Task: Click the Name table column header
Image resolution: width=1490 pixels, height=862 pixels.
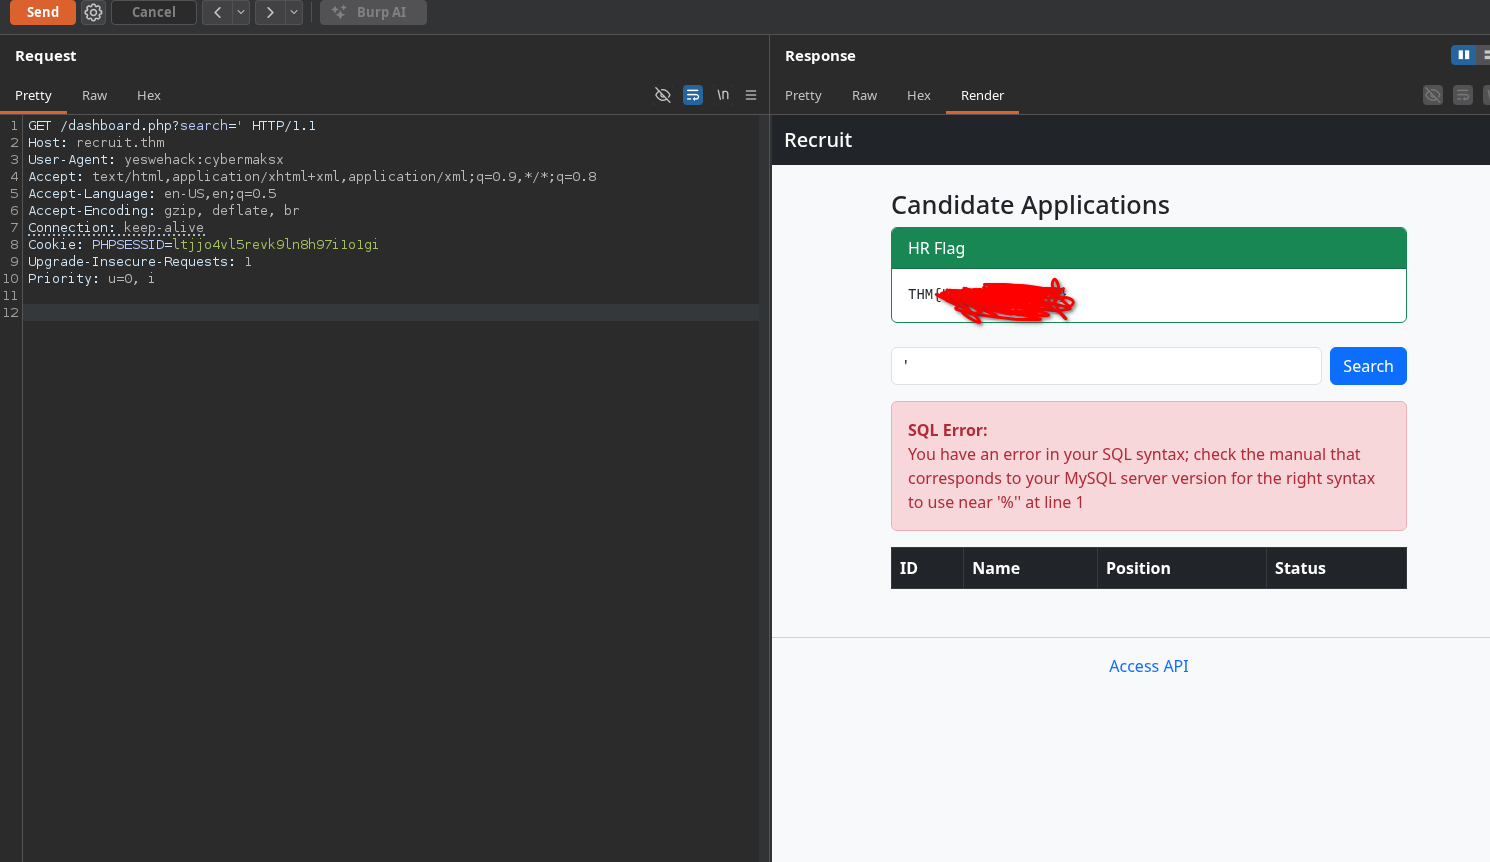Action: (x=1030, y=568)
